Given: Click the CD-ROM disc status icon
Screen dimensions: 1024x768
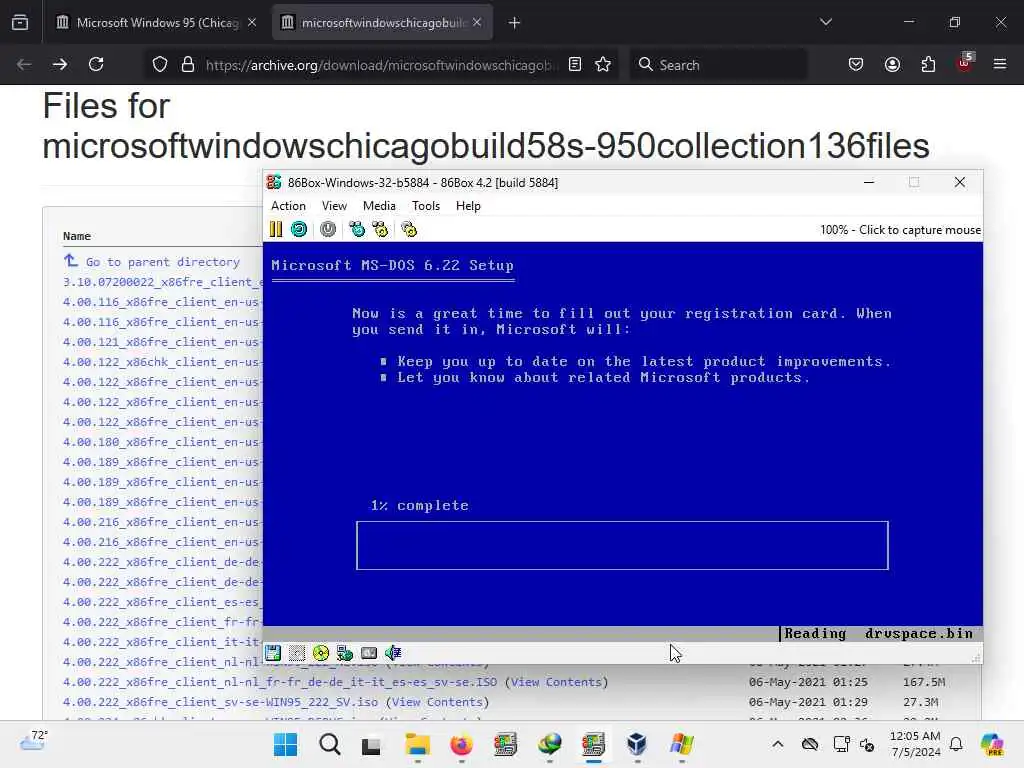Looking at the screenshot, I should tap(321, 653).
